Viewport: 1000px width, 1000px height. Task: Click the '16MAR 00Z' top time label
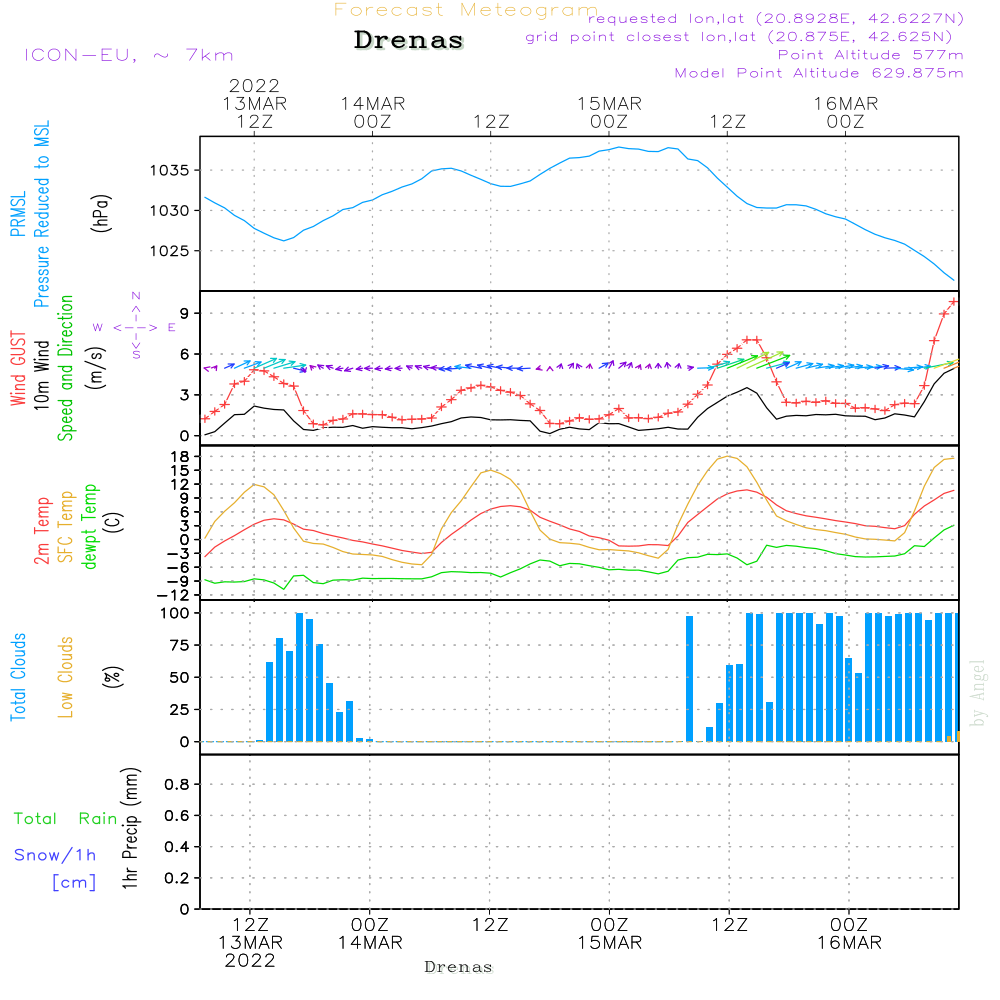tap(846, 112)
